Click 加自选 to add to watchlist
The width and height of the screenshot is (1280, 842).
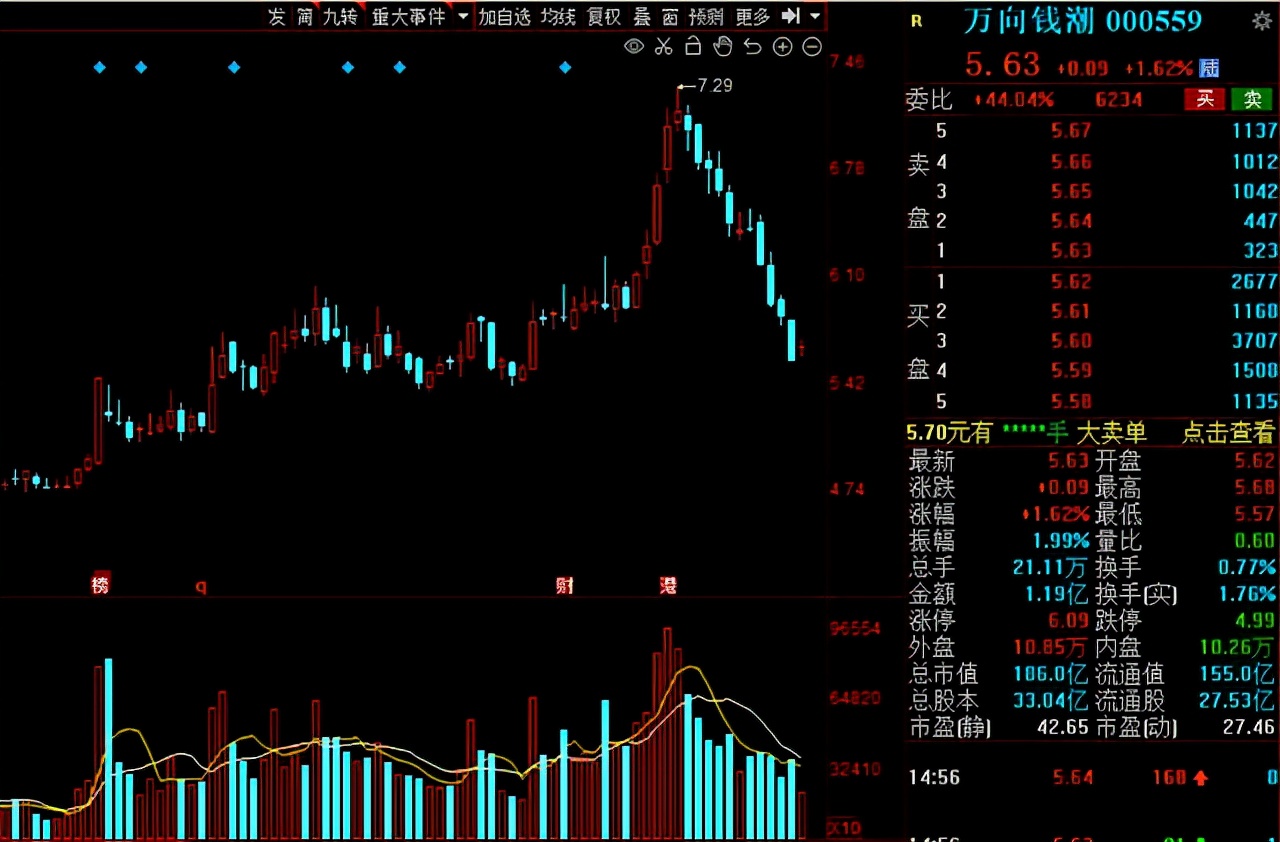[505, 16]
